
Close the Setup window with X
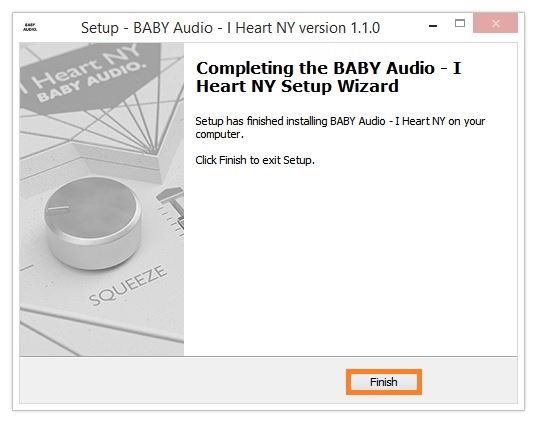(x=495, y=23)
